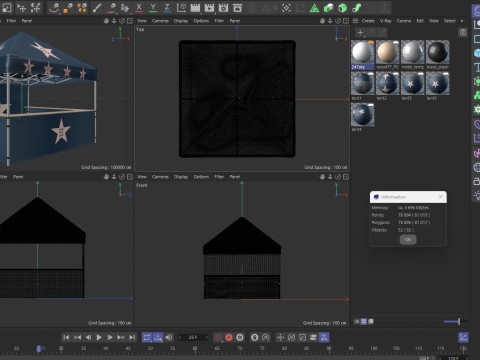Open the Corona menu in material manager
The image size is (480, 360).
404,21
